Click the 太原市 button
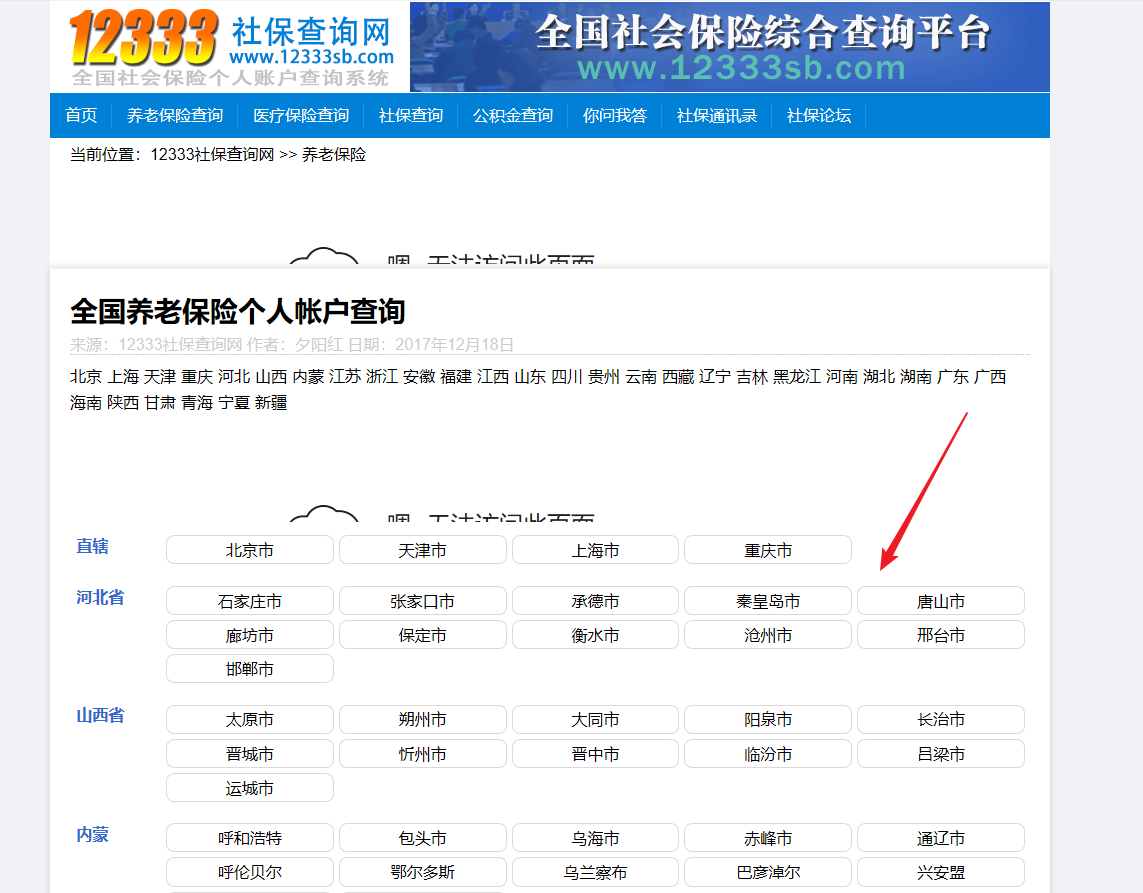This screenshot has height=893, width=1143. point(249,719)
